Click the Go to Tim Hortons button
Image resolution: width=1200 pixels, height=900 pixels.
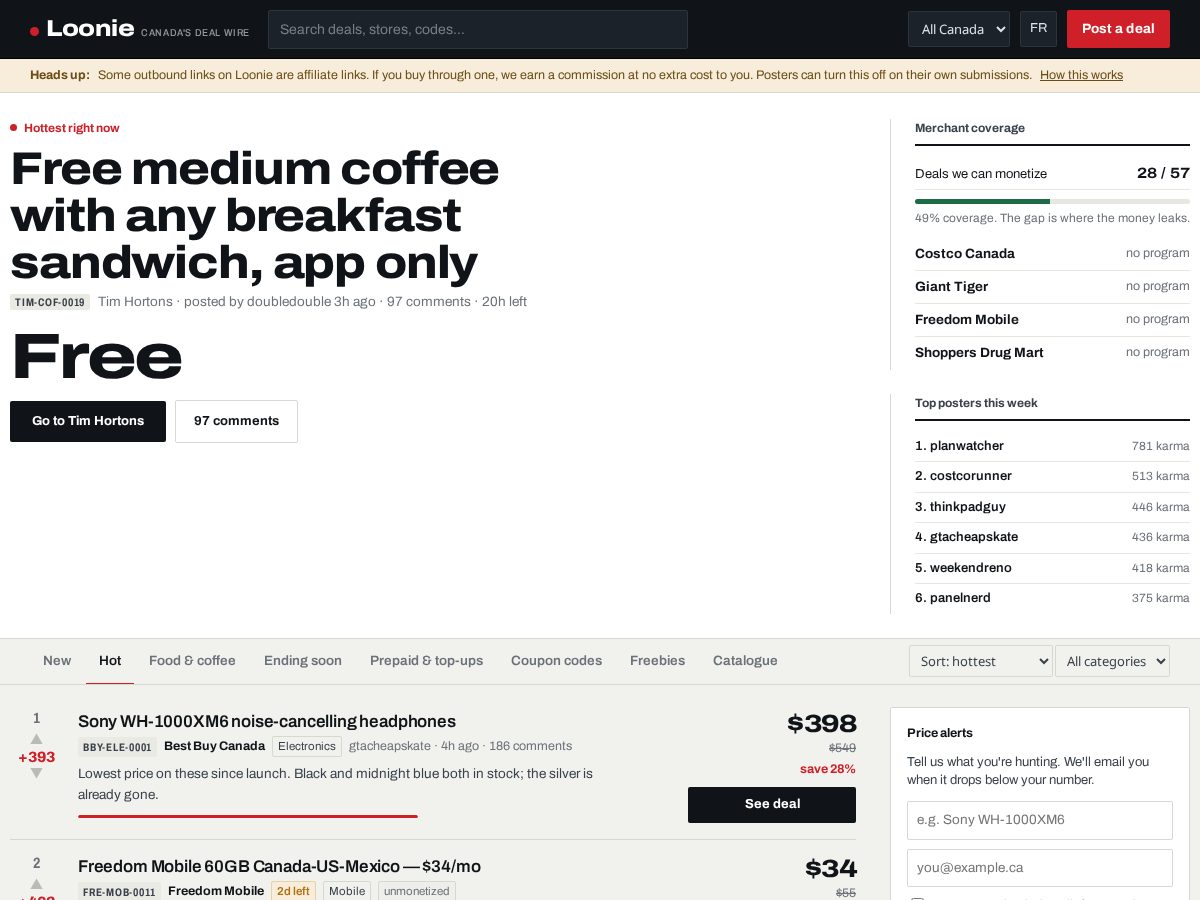click(88, 421)
